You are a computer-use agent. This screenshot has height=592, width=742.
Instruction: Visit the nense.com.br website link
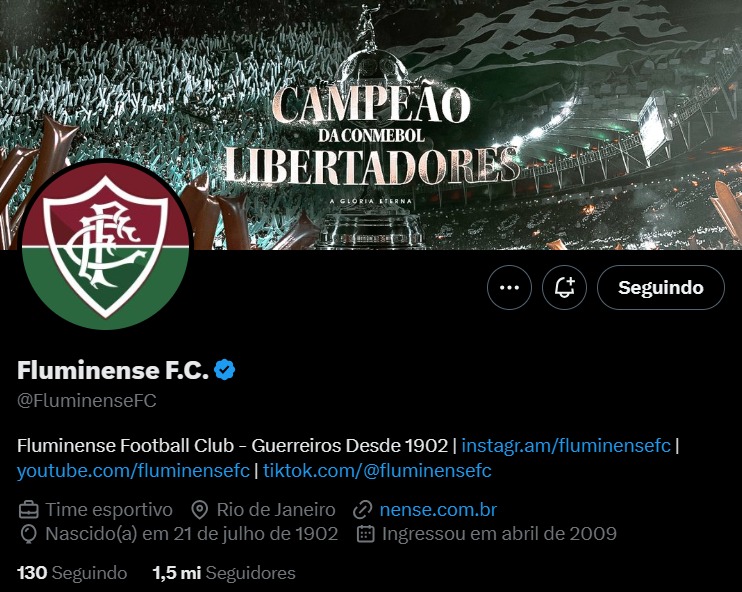pyautogui.click(x=438, y=510)
